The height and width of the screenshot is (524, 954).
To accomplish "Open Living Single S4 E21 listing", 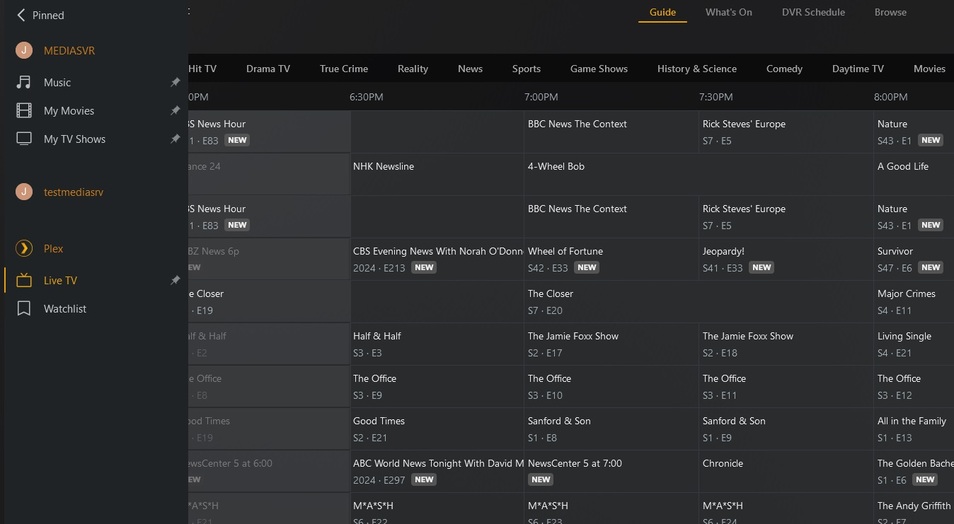I will click(914, 344).
